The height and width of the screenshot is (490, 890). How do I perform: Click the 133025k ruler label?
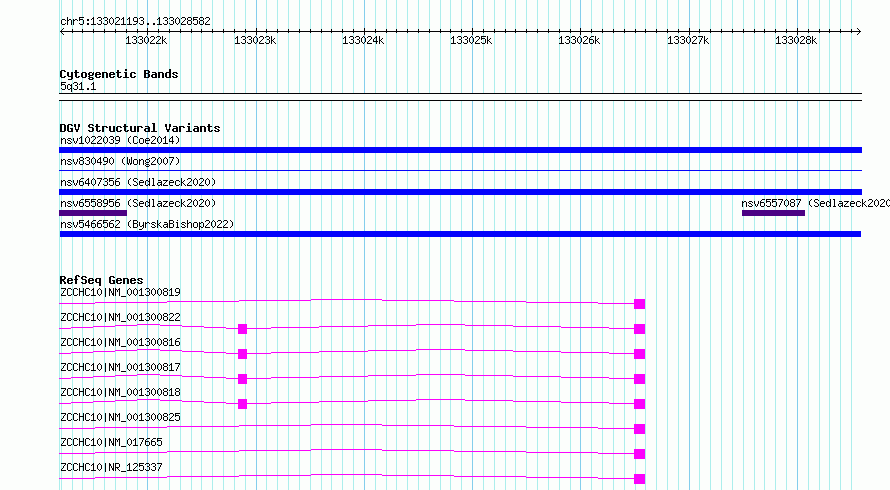click(x=471, y=40)
